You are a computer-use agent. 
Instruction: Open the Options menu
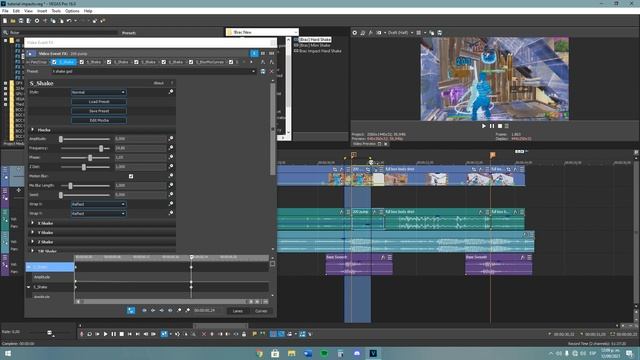coord(72,11)
